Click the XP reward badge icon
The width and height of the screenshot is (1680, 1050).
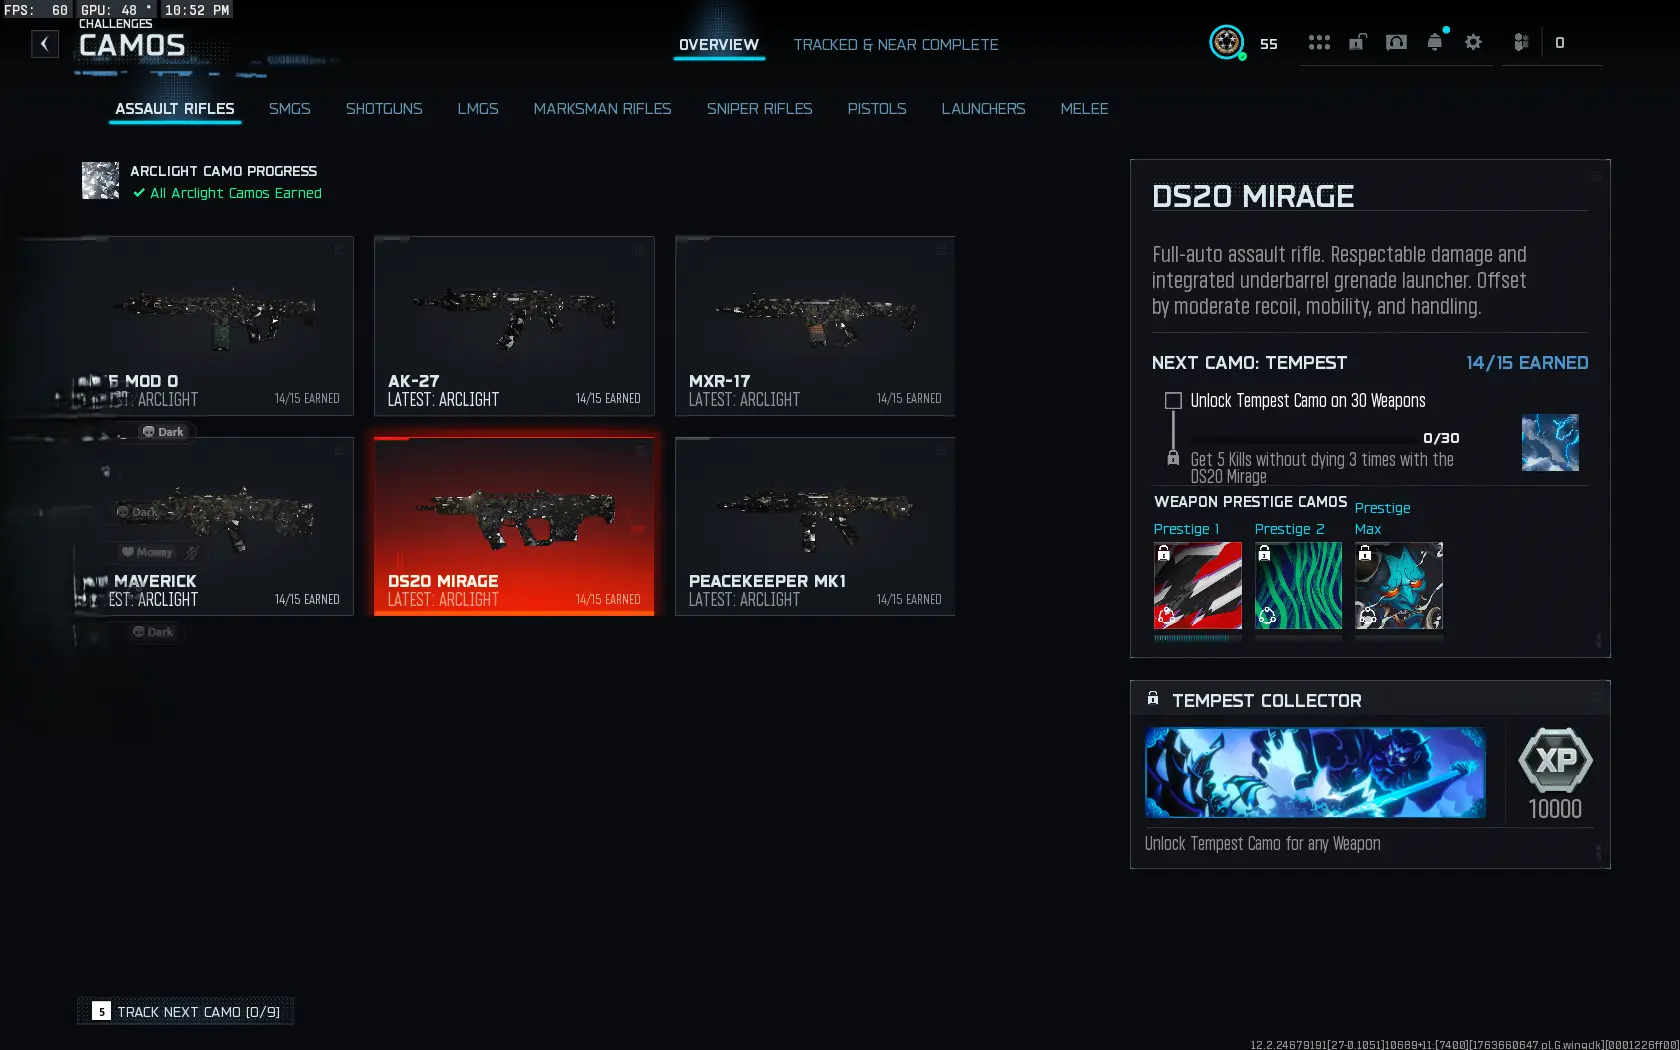(1555, 761)
